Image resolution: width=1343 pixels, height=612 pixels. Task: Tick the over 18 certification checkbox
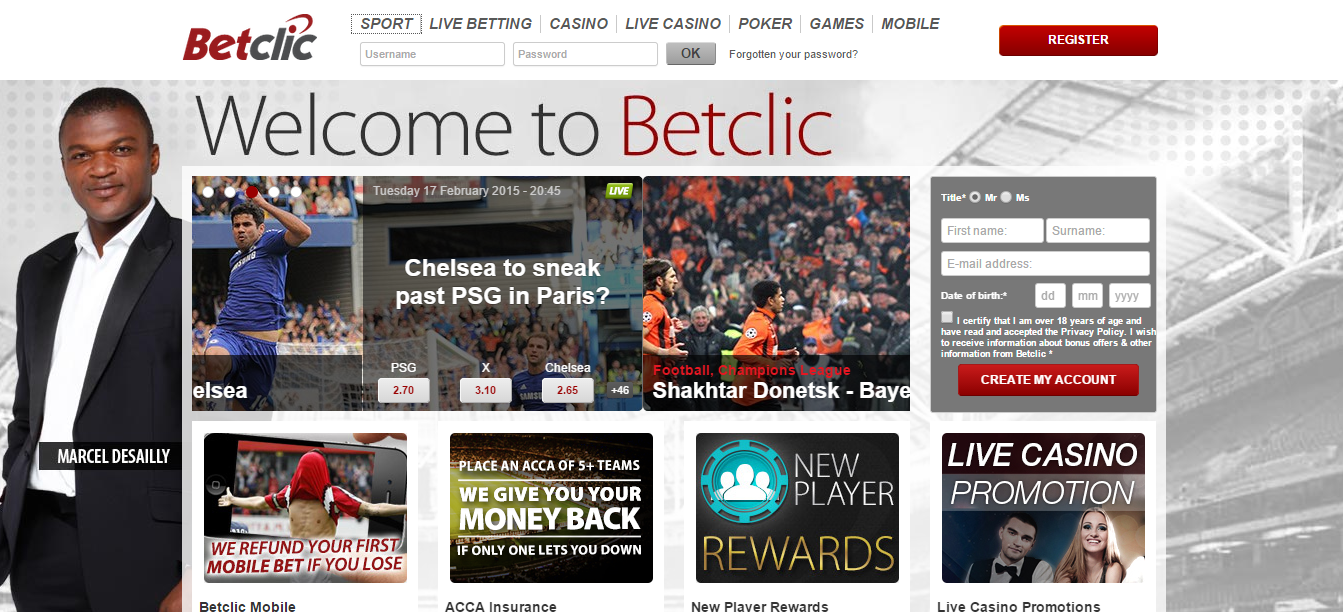(x=947, y=317)
